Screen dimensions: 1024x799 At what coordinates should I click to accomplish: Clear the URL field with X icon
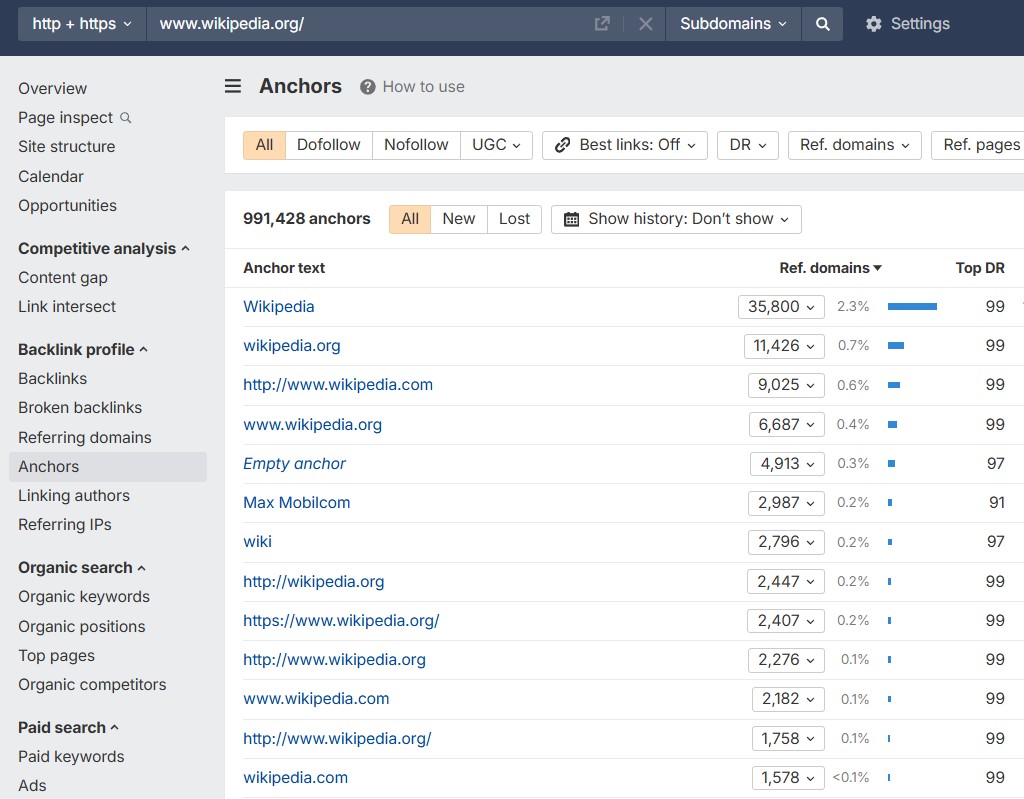coord(645,24)
